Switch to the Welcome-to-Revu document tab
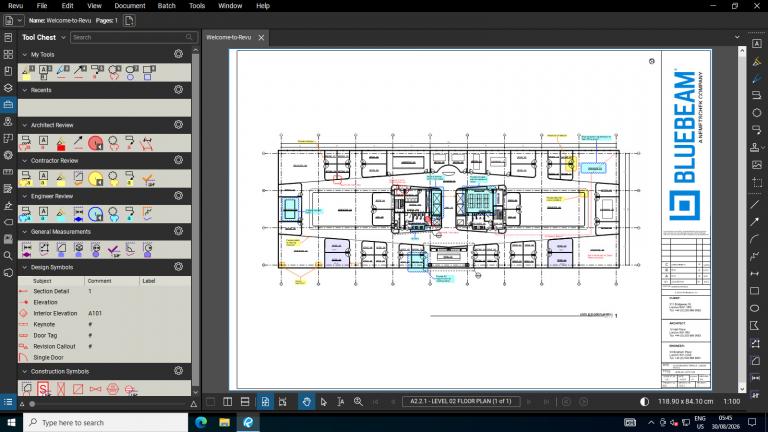This screenshot has height=432, width=768. click(x=229, y=37)
